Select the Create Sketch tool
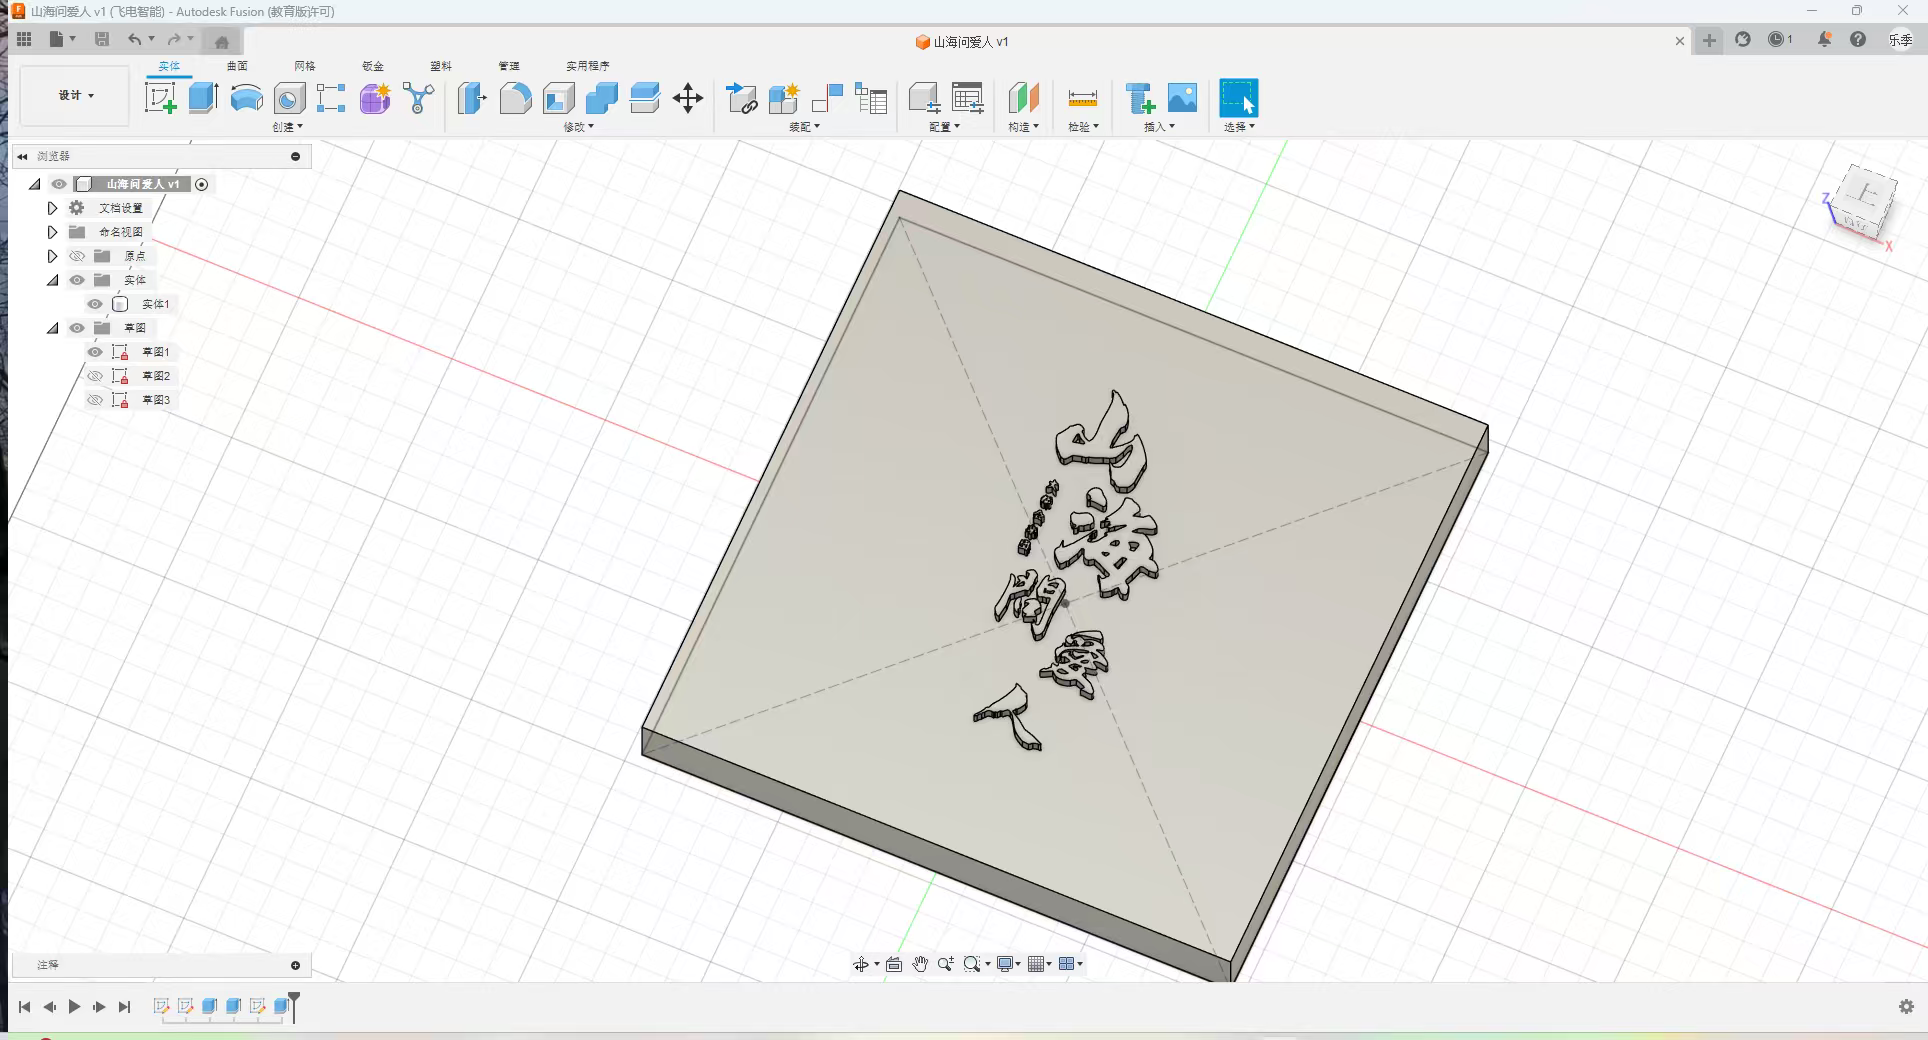Screen dimensions: 1928x1040 160,98
